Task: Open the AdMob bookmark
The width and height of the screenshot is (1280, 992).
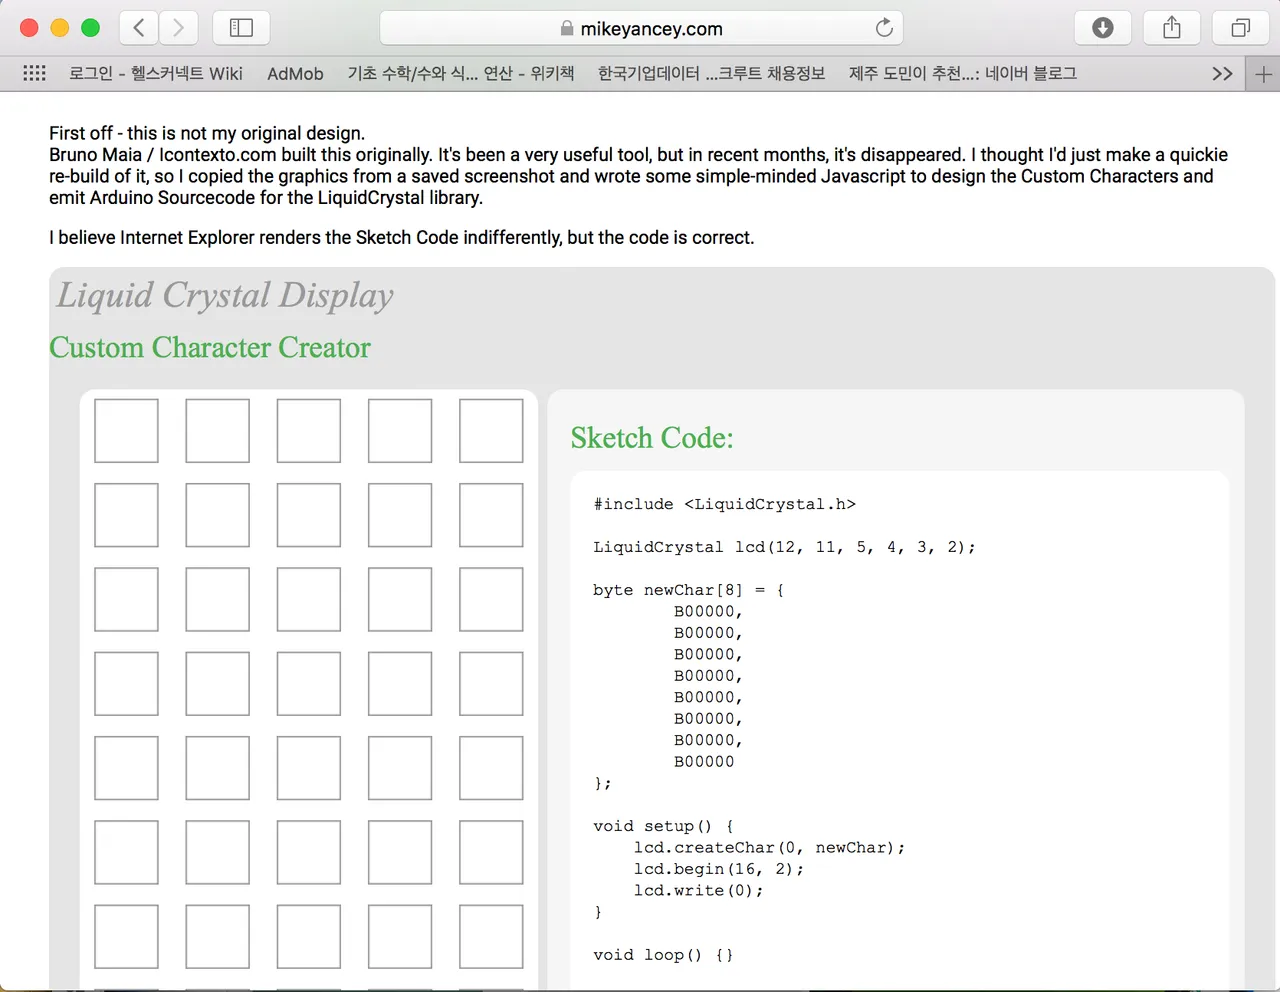Action: pos(295,73)
